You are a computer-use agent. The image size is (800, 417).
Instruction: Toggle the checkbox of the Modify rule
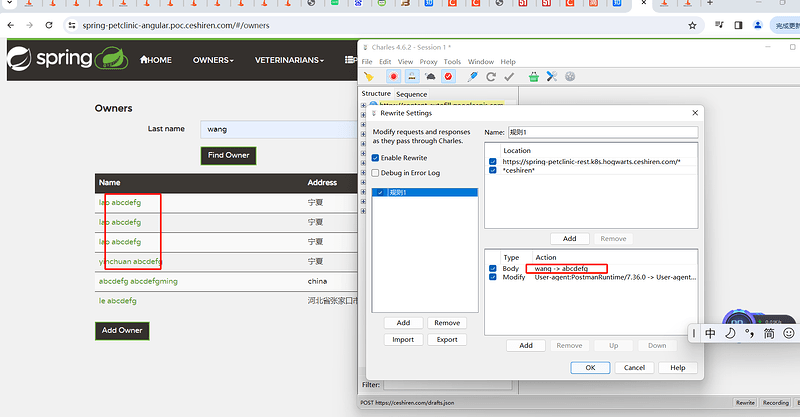pos(493,277)
